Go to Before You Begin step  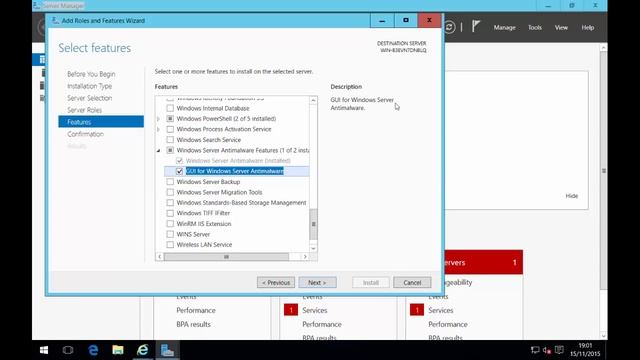tap(91, 74)
